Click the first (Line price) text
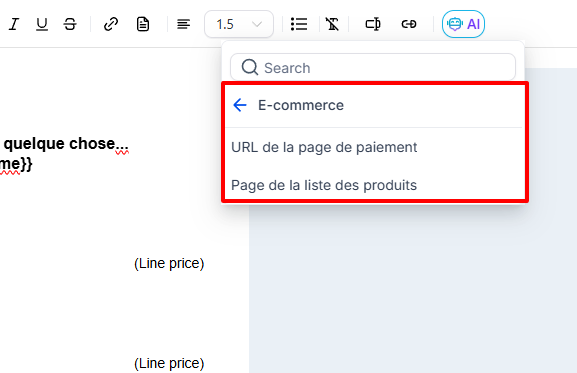The image size is (577, 373). [169, 263]
